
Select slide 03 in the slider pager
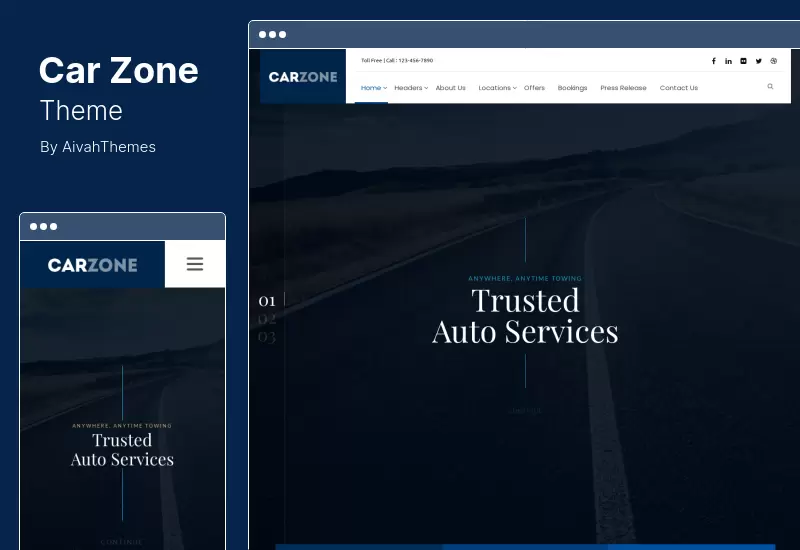click(267, 337)
